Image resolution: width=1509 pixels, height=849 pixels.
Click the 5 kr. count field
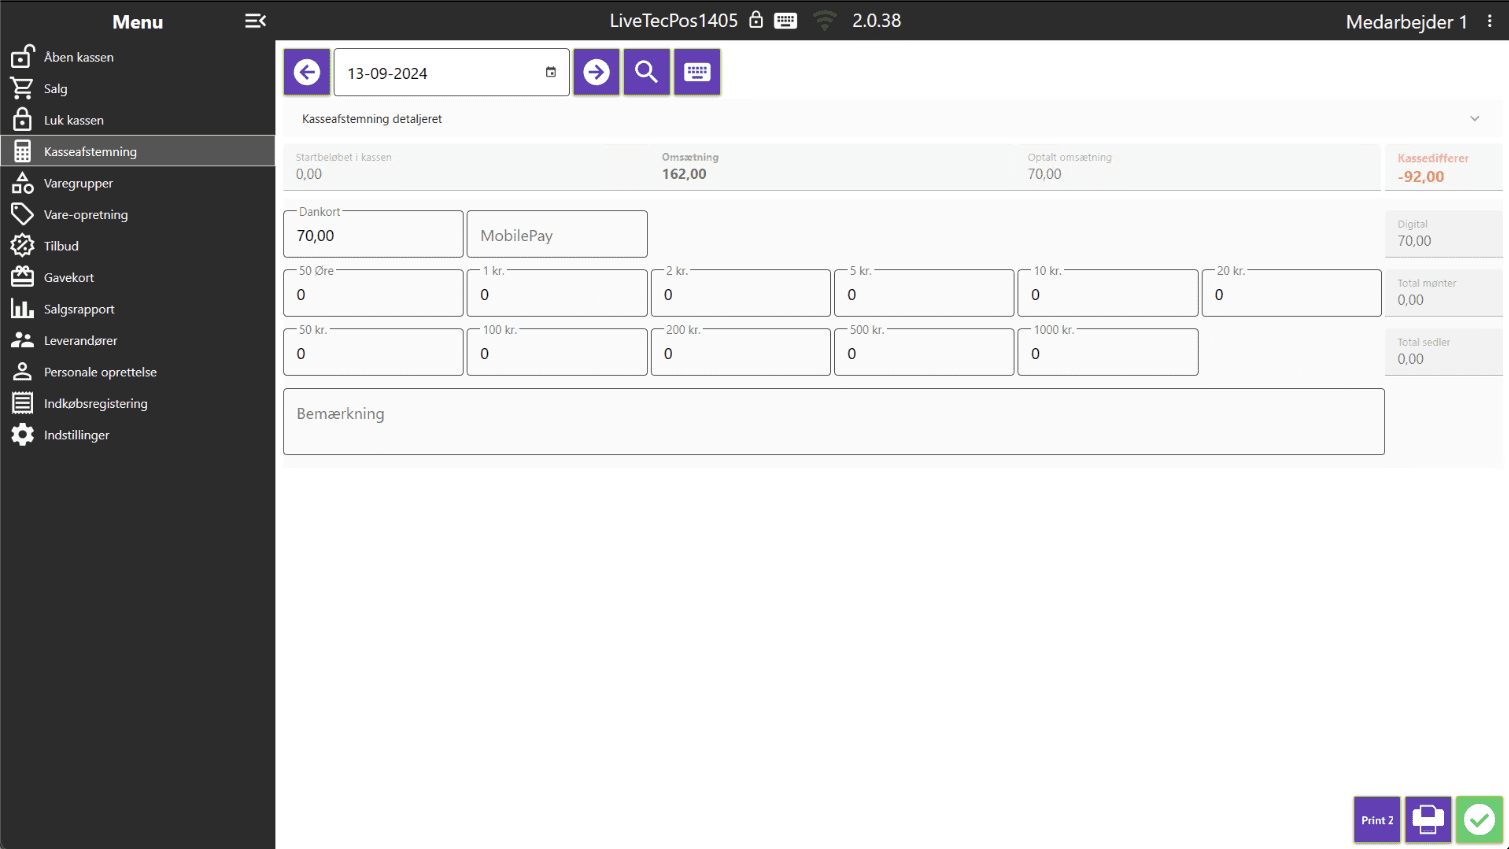(924, 293)
